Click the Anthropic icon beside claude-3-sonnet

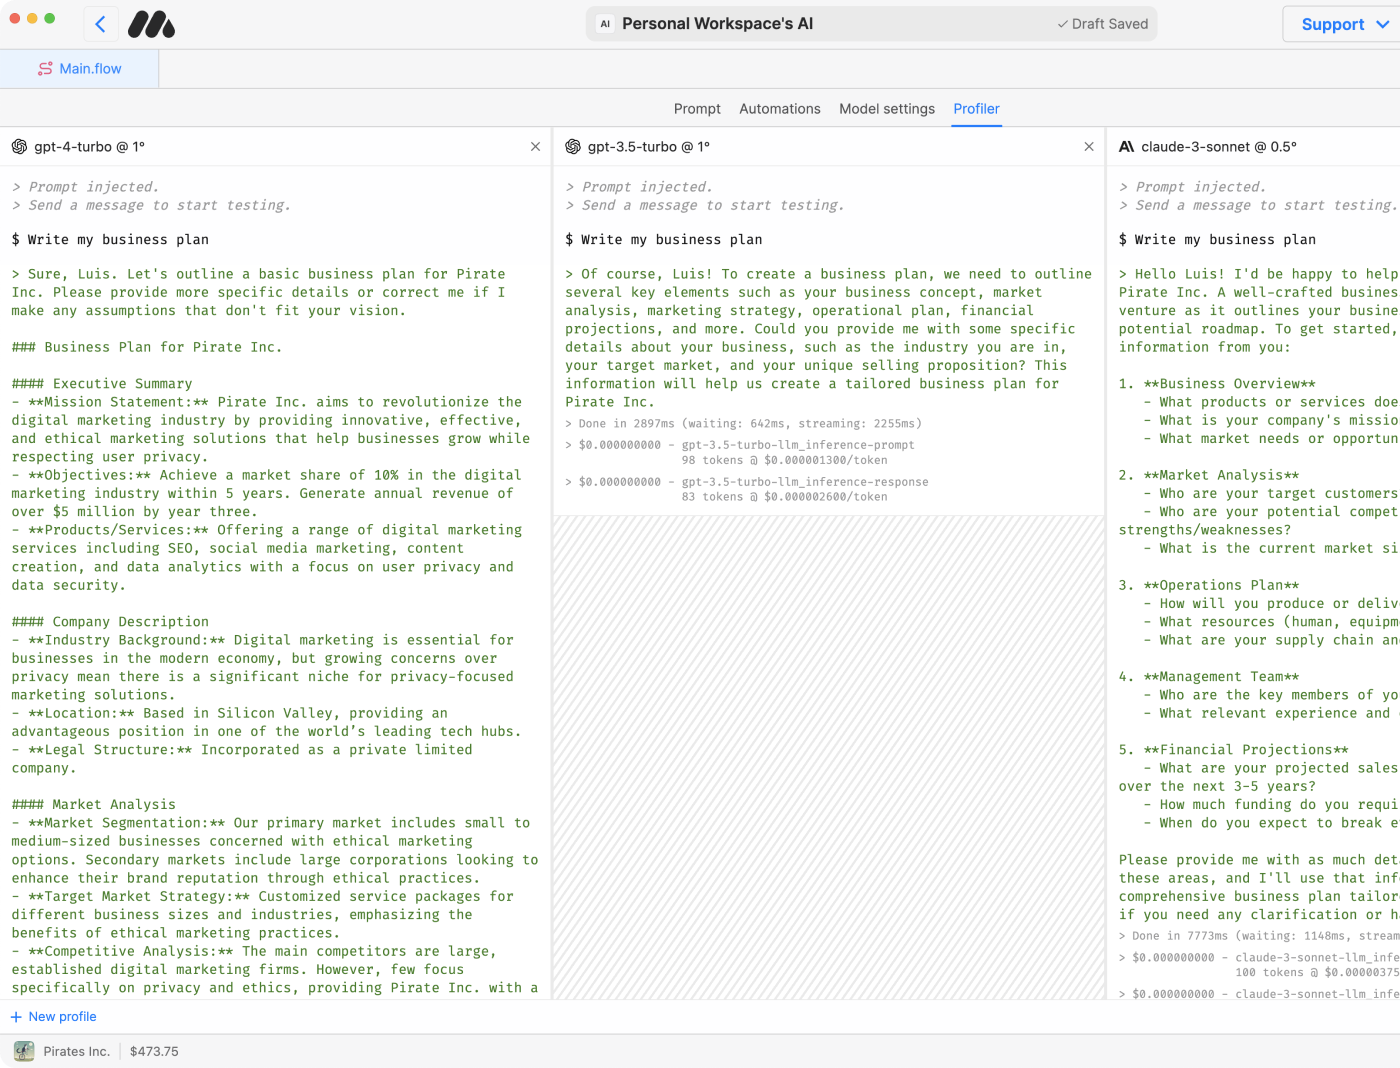[1126, 147]
